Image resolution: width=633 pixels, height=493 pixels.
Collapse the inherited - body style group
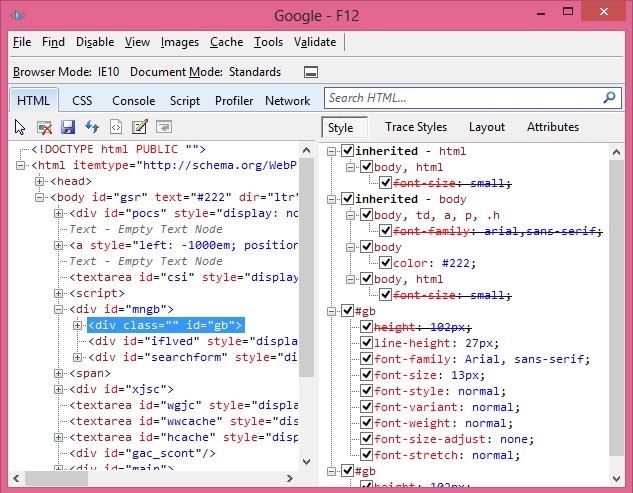tap(331, 199)
